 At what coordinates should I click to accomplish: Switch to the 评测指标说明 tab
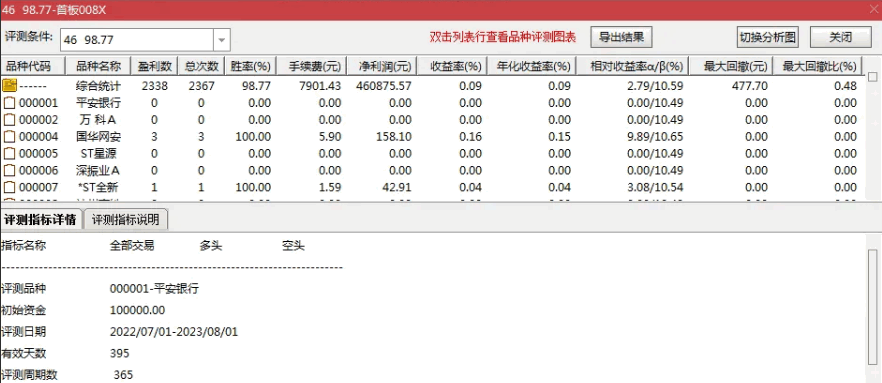pos(125,220)
